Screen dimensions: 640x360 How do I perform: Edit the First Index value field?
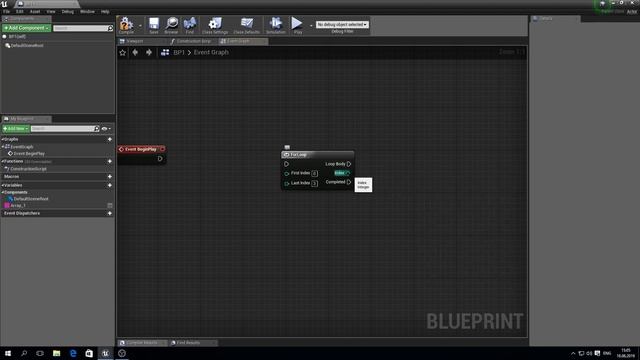[x=314, y=173]
